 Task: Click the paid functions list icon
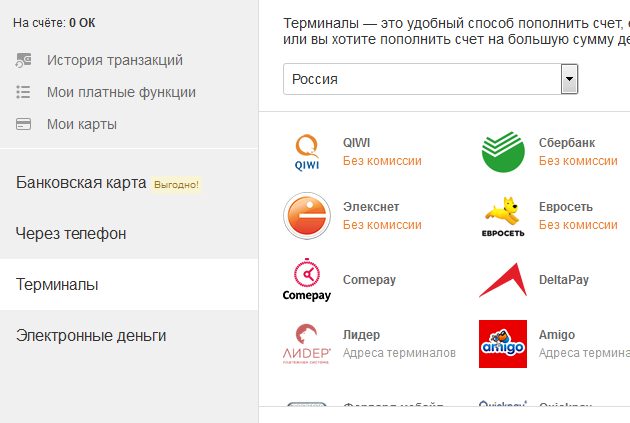23,92
